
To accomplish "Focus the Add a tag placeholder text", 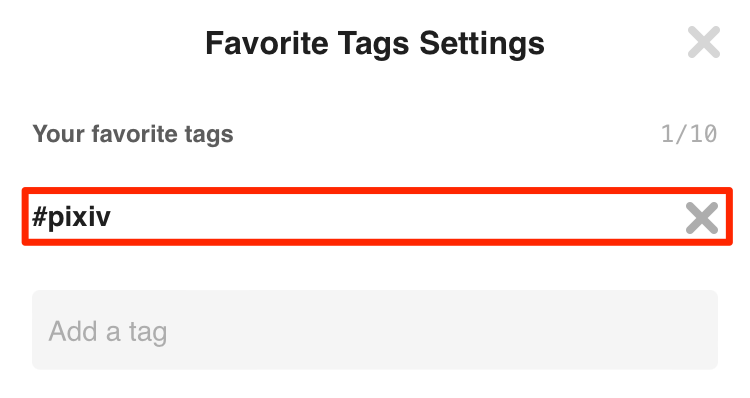I will point(108,332).
